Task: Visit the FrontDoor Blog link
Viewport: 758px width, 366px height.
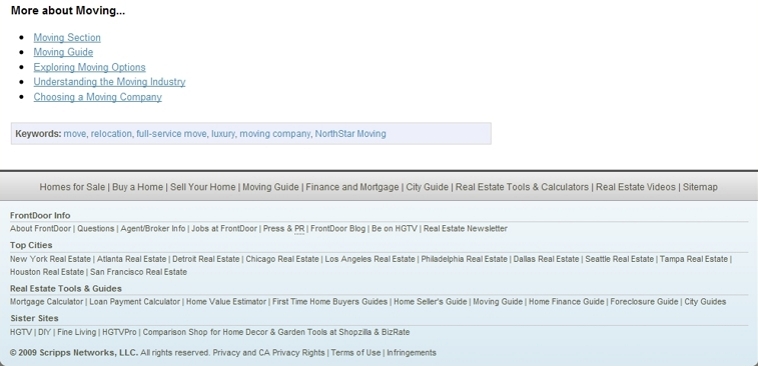Action: click(338, 229)
